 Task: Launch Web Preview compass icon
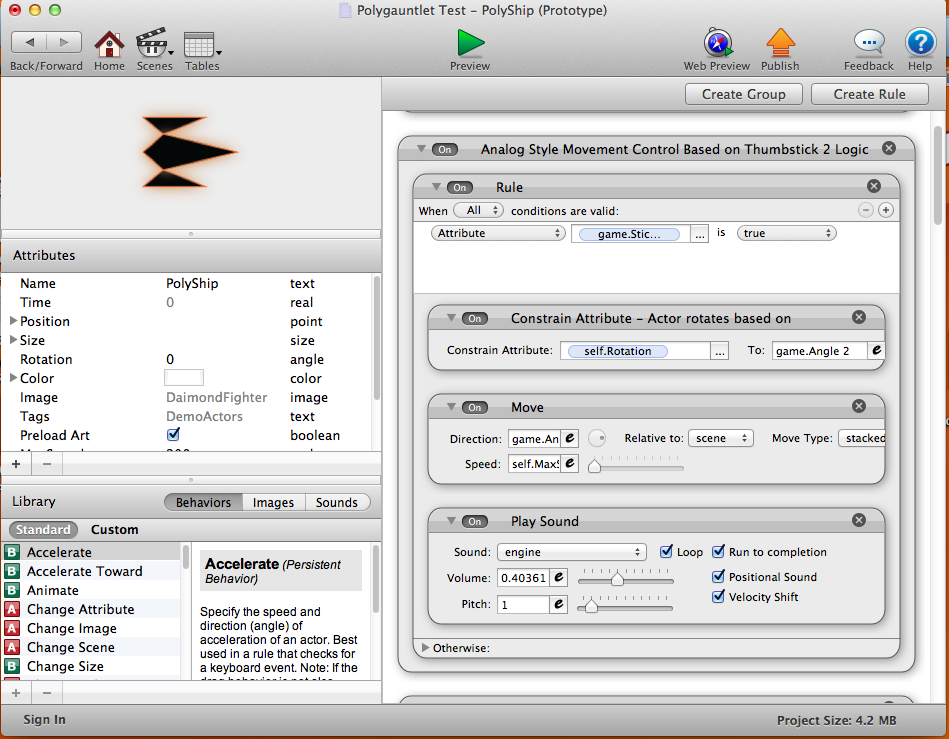coord(716,44)
